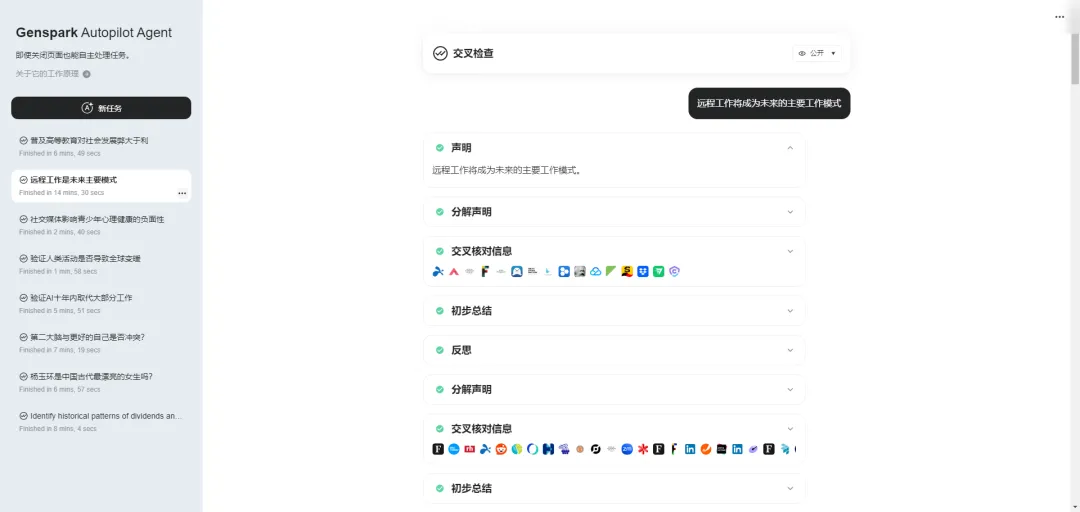
Task: Click the blue Zoom source icon
Action: tap(627, 449)
